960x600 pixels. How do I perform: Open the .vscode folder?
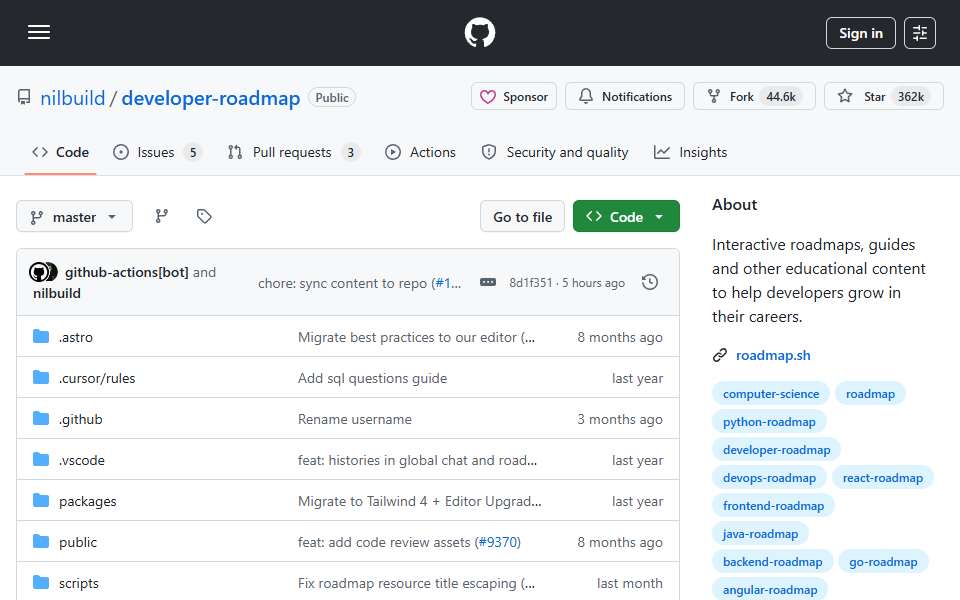(82, 460)
